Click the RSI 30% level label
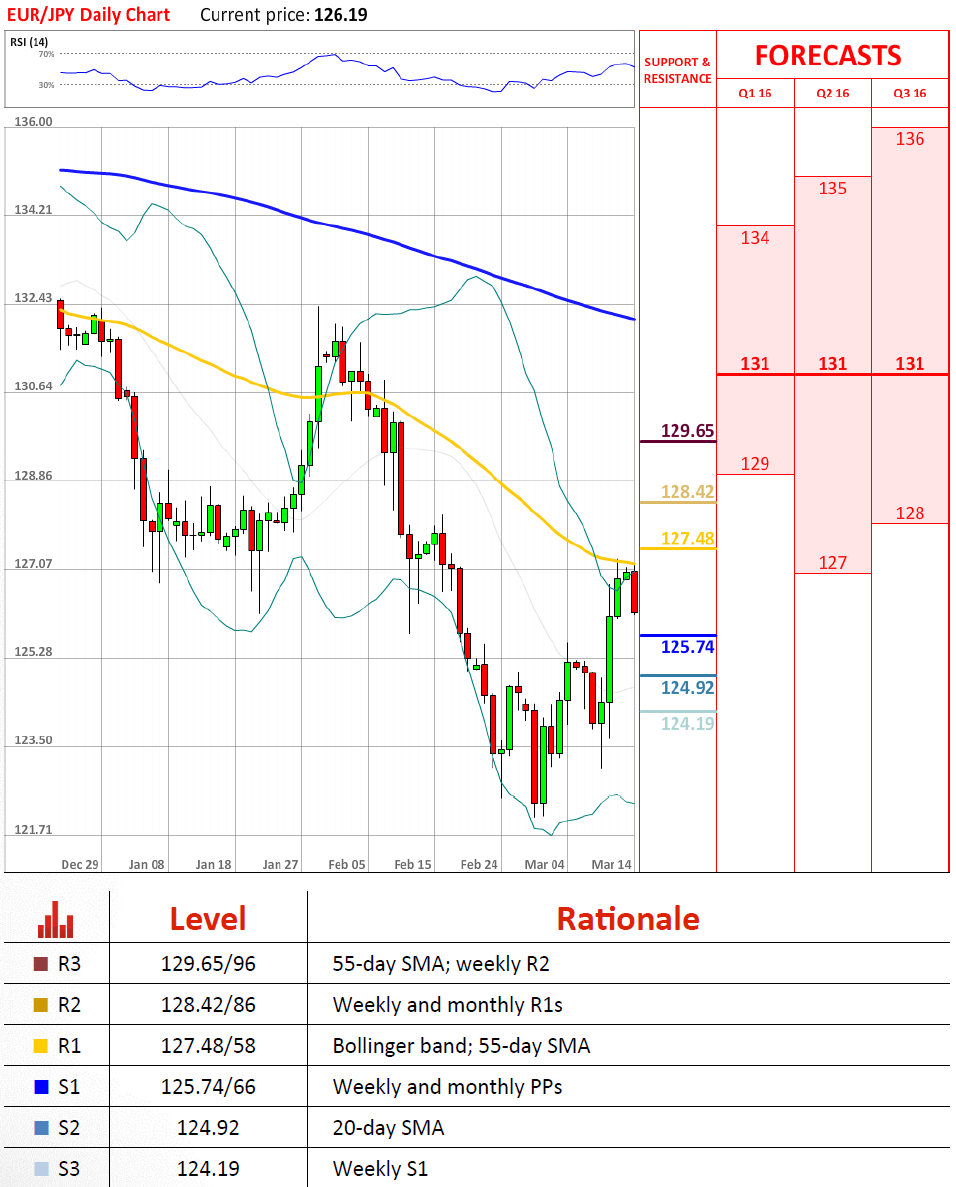The image size is (956, 1187). click(46, 85)
